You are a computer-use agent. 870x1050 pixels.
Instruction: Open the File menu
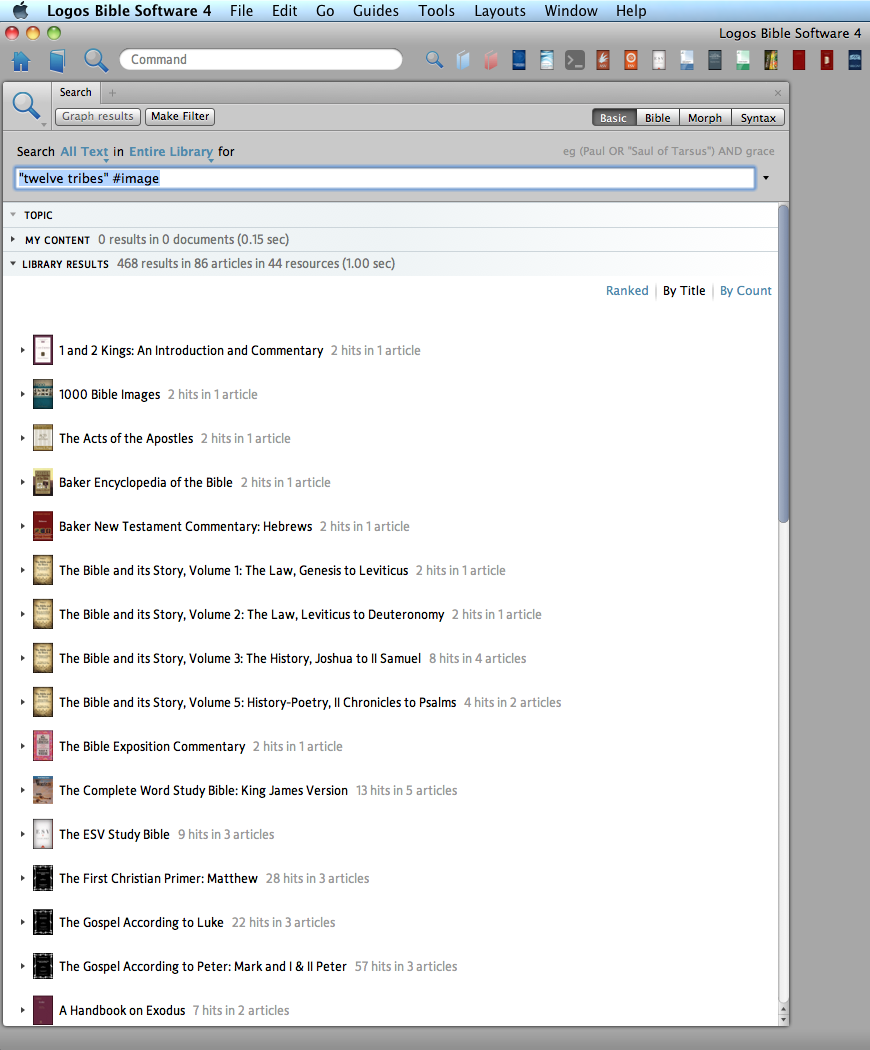(x=241, y=11)
